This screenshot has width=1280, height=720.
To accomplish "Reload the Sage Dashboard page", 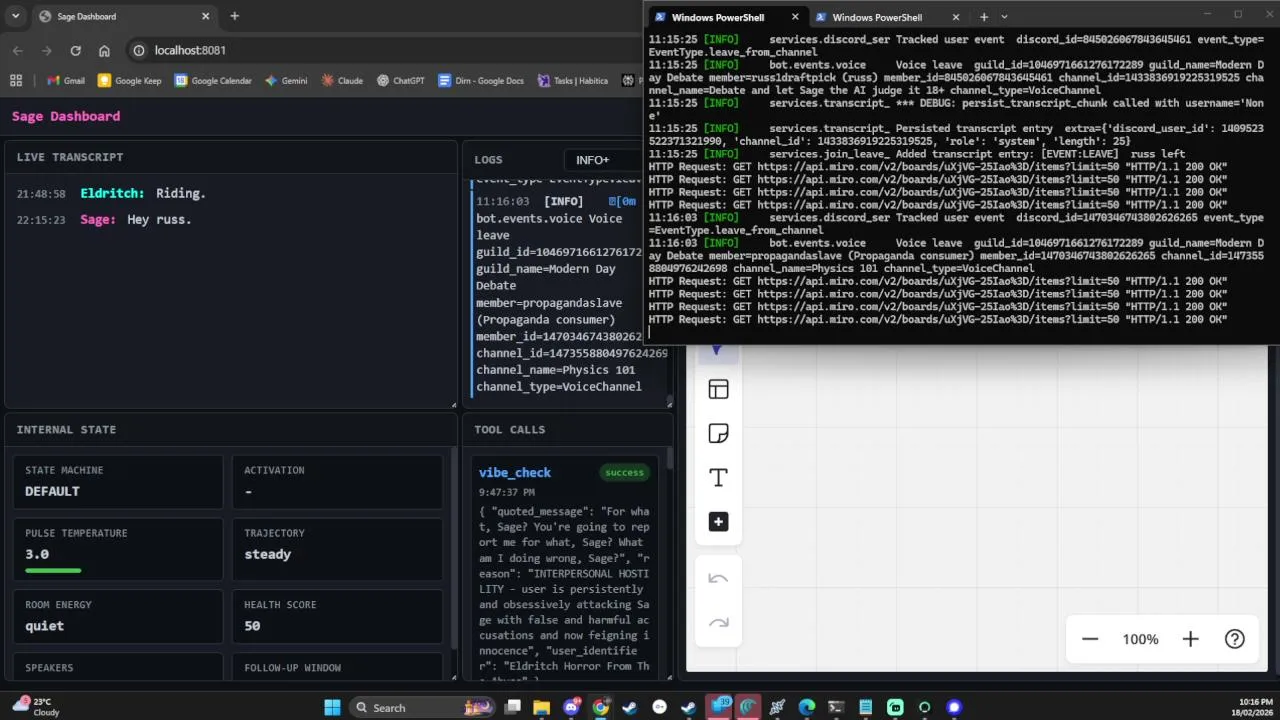I will 75,50.
